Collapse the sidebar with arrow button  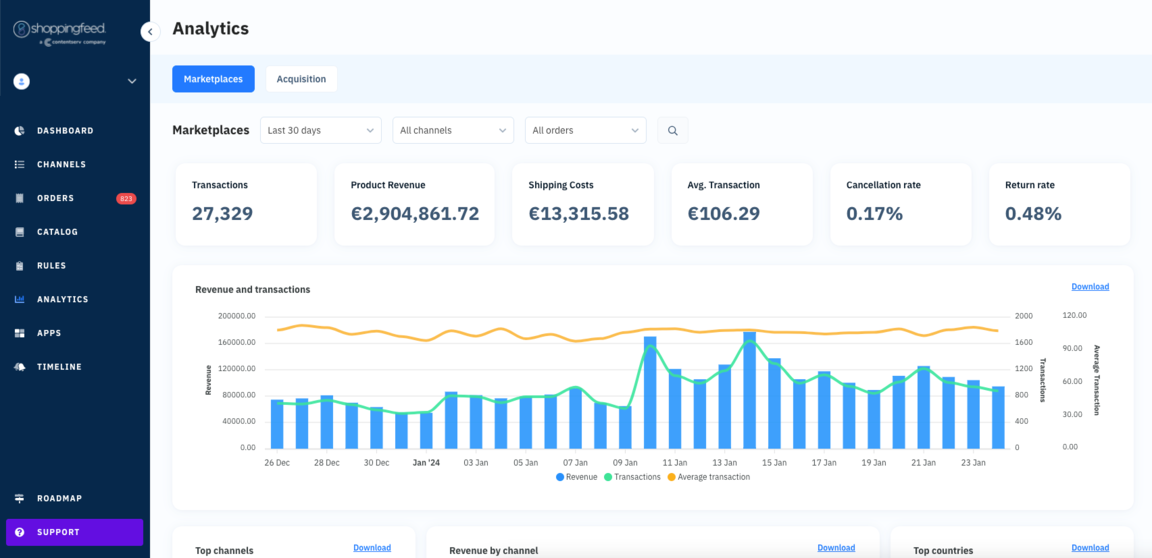coord(150,32)
